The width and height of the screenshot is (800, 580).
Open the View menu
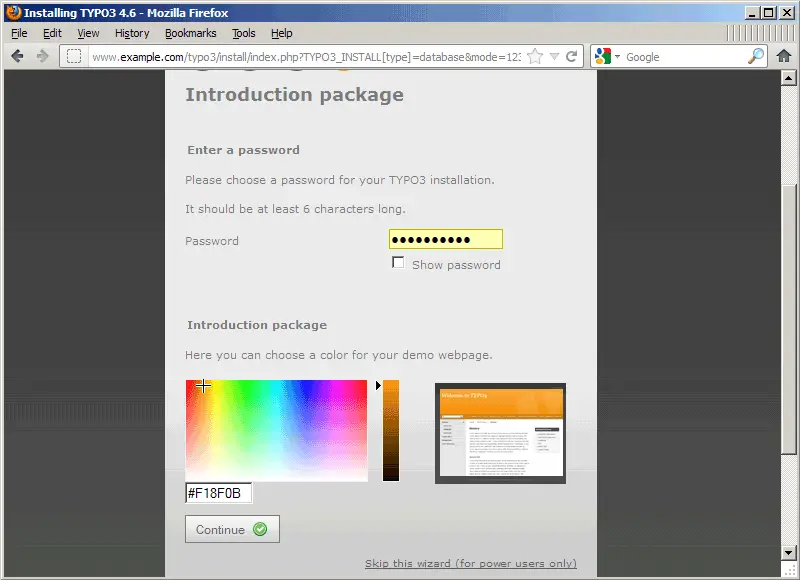pyautogui.click(x=88, y=33)
